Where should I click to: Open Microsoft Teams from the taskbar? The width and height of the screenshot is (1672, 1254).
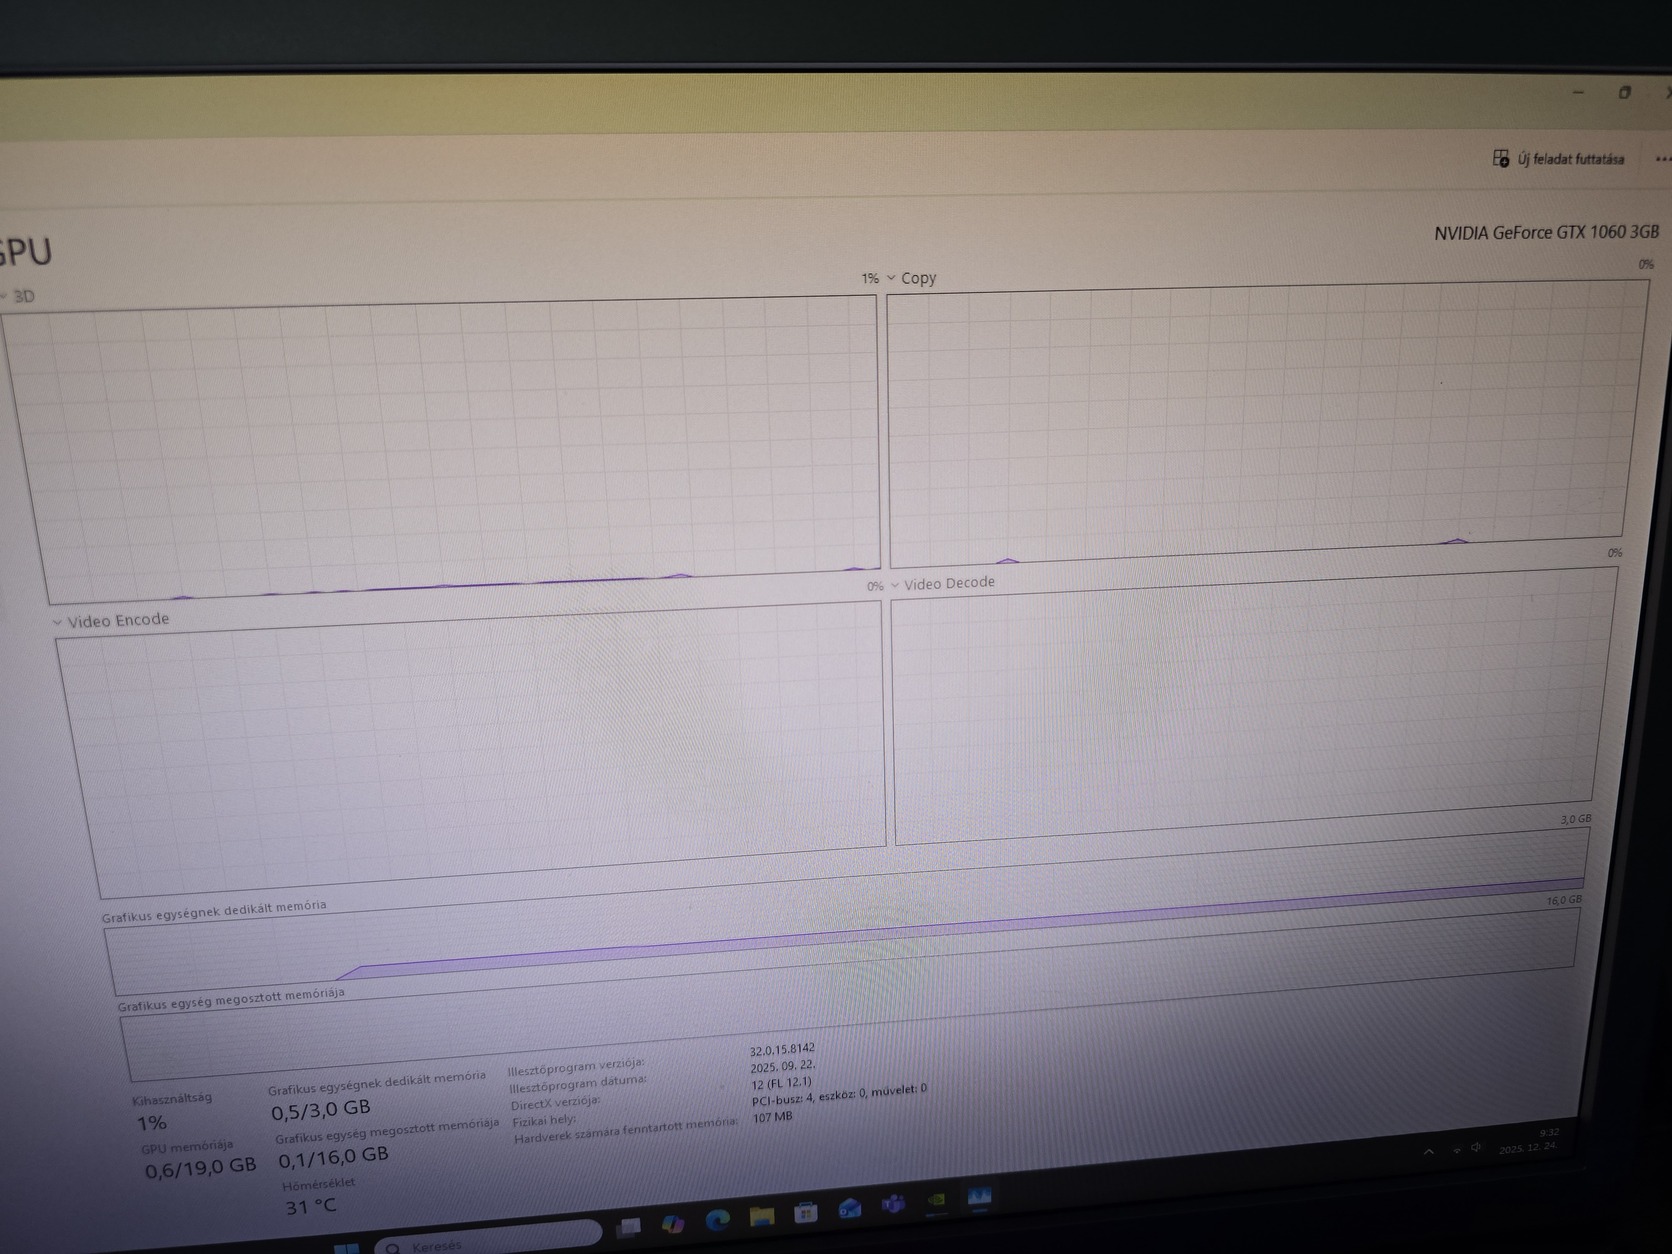coord(893,1204)
